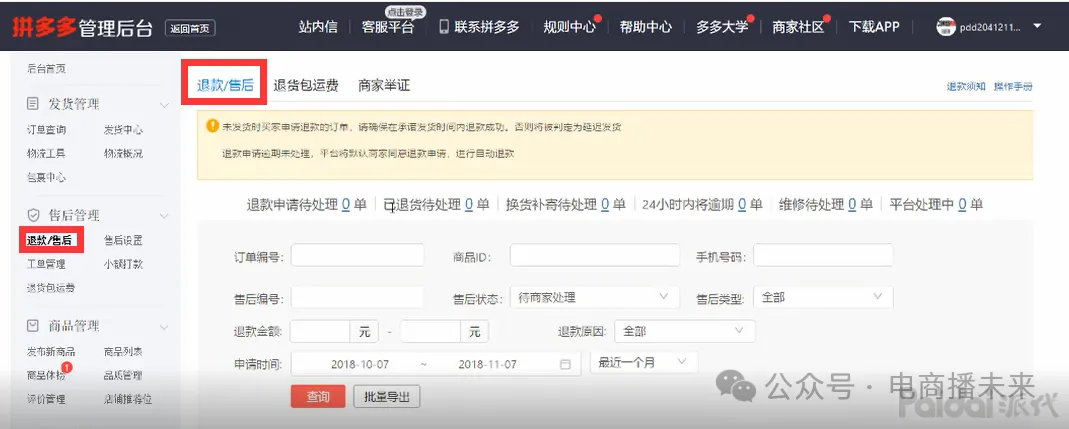Click the user avatar icon in header

(945, 27)
